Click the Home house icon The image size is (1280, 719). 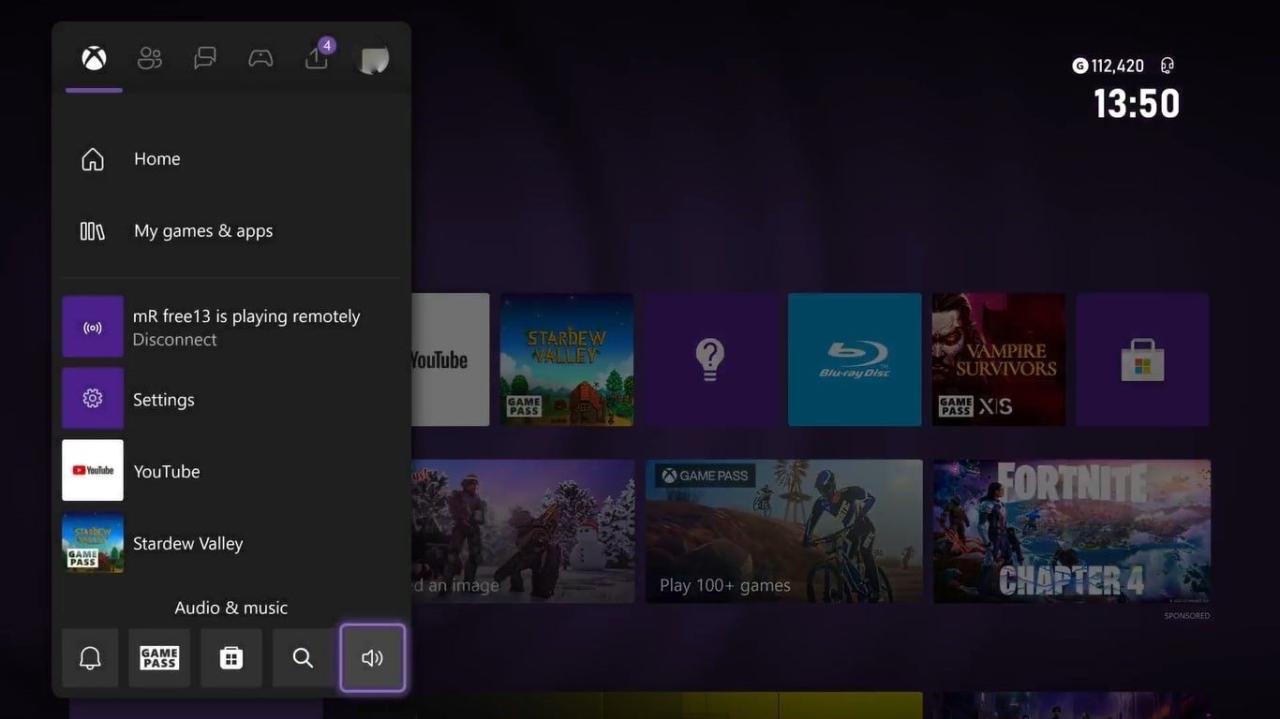pos(92,159)
